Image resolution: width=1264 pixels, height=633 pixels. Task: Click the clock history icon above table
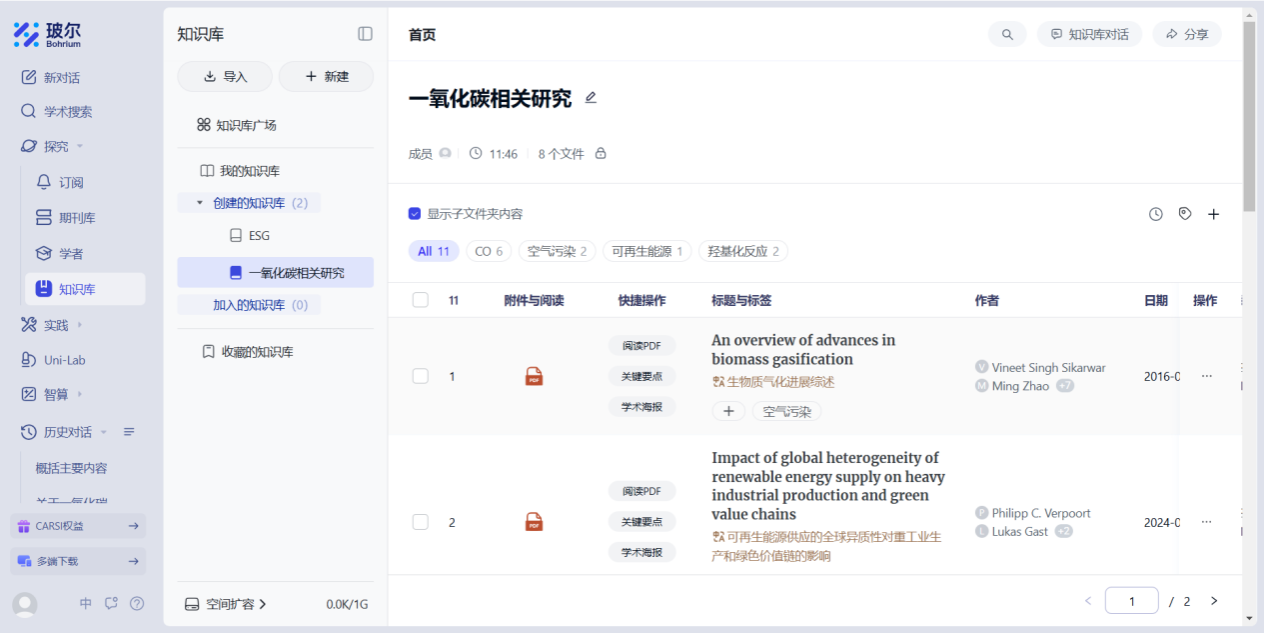pos(1156,214)
